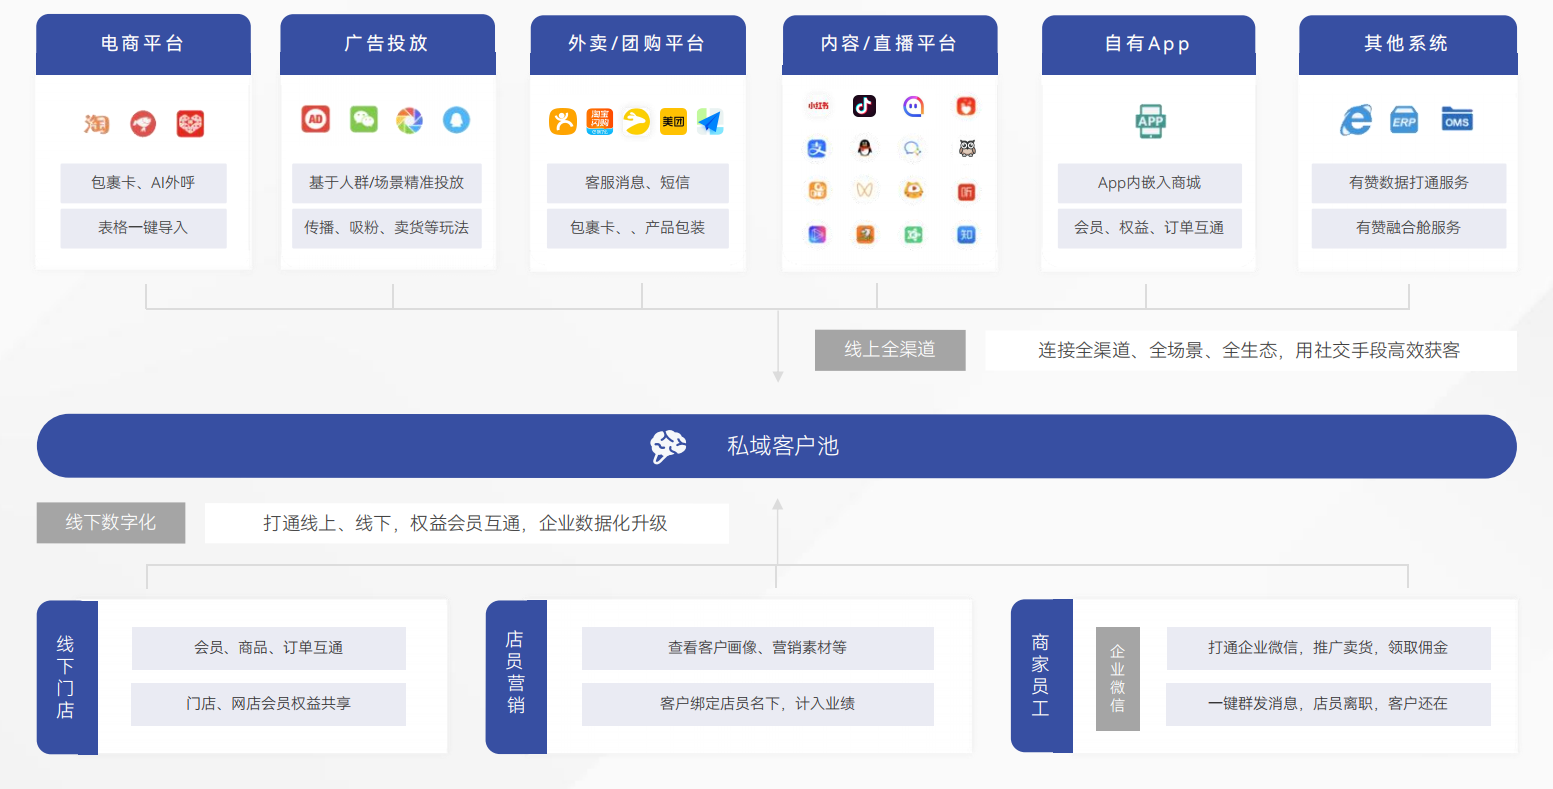Click the blue speech bubble icon below purple chat
The image size is (1553, 789).
click(913, 149)
